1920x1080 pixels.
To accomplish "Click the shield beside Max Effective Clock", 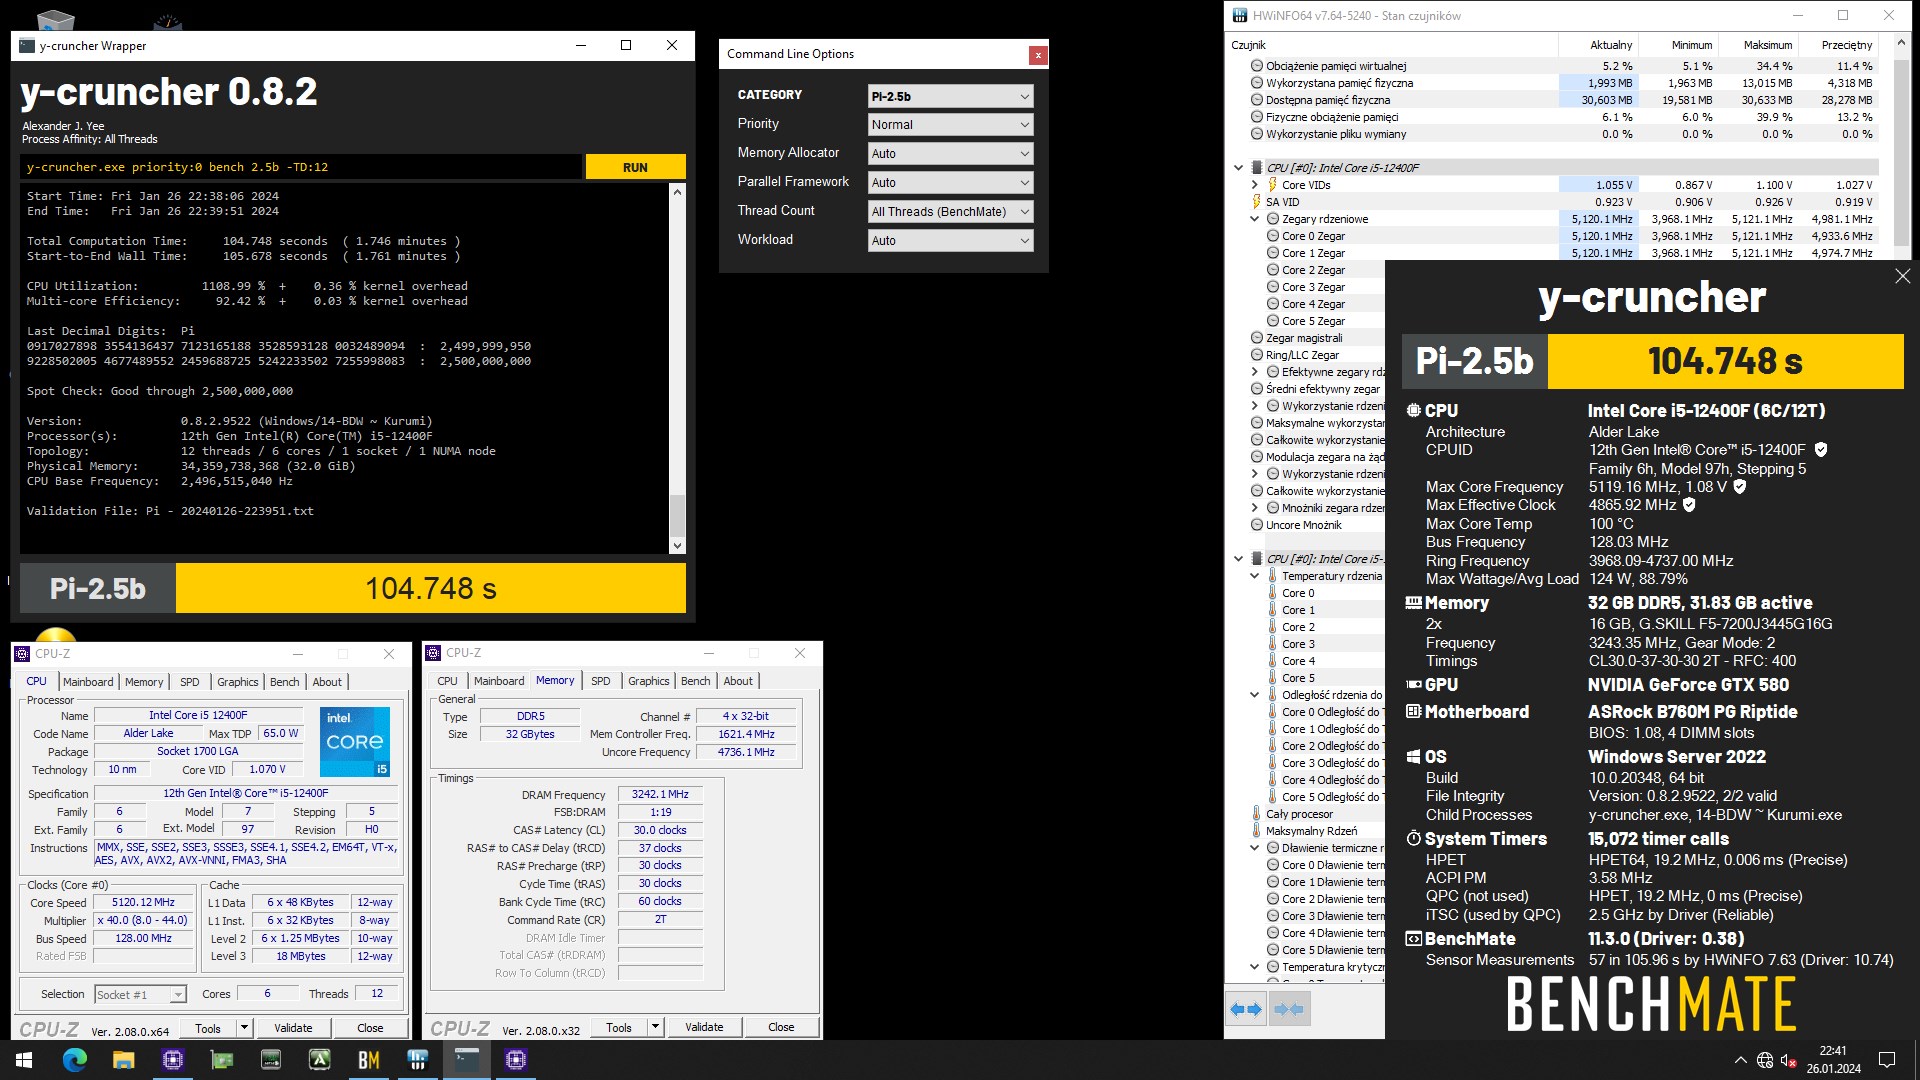I will click(x=1689, y=505).
